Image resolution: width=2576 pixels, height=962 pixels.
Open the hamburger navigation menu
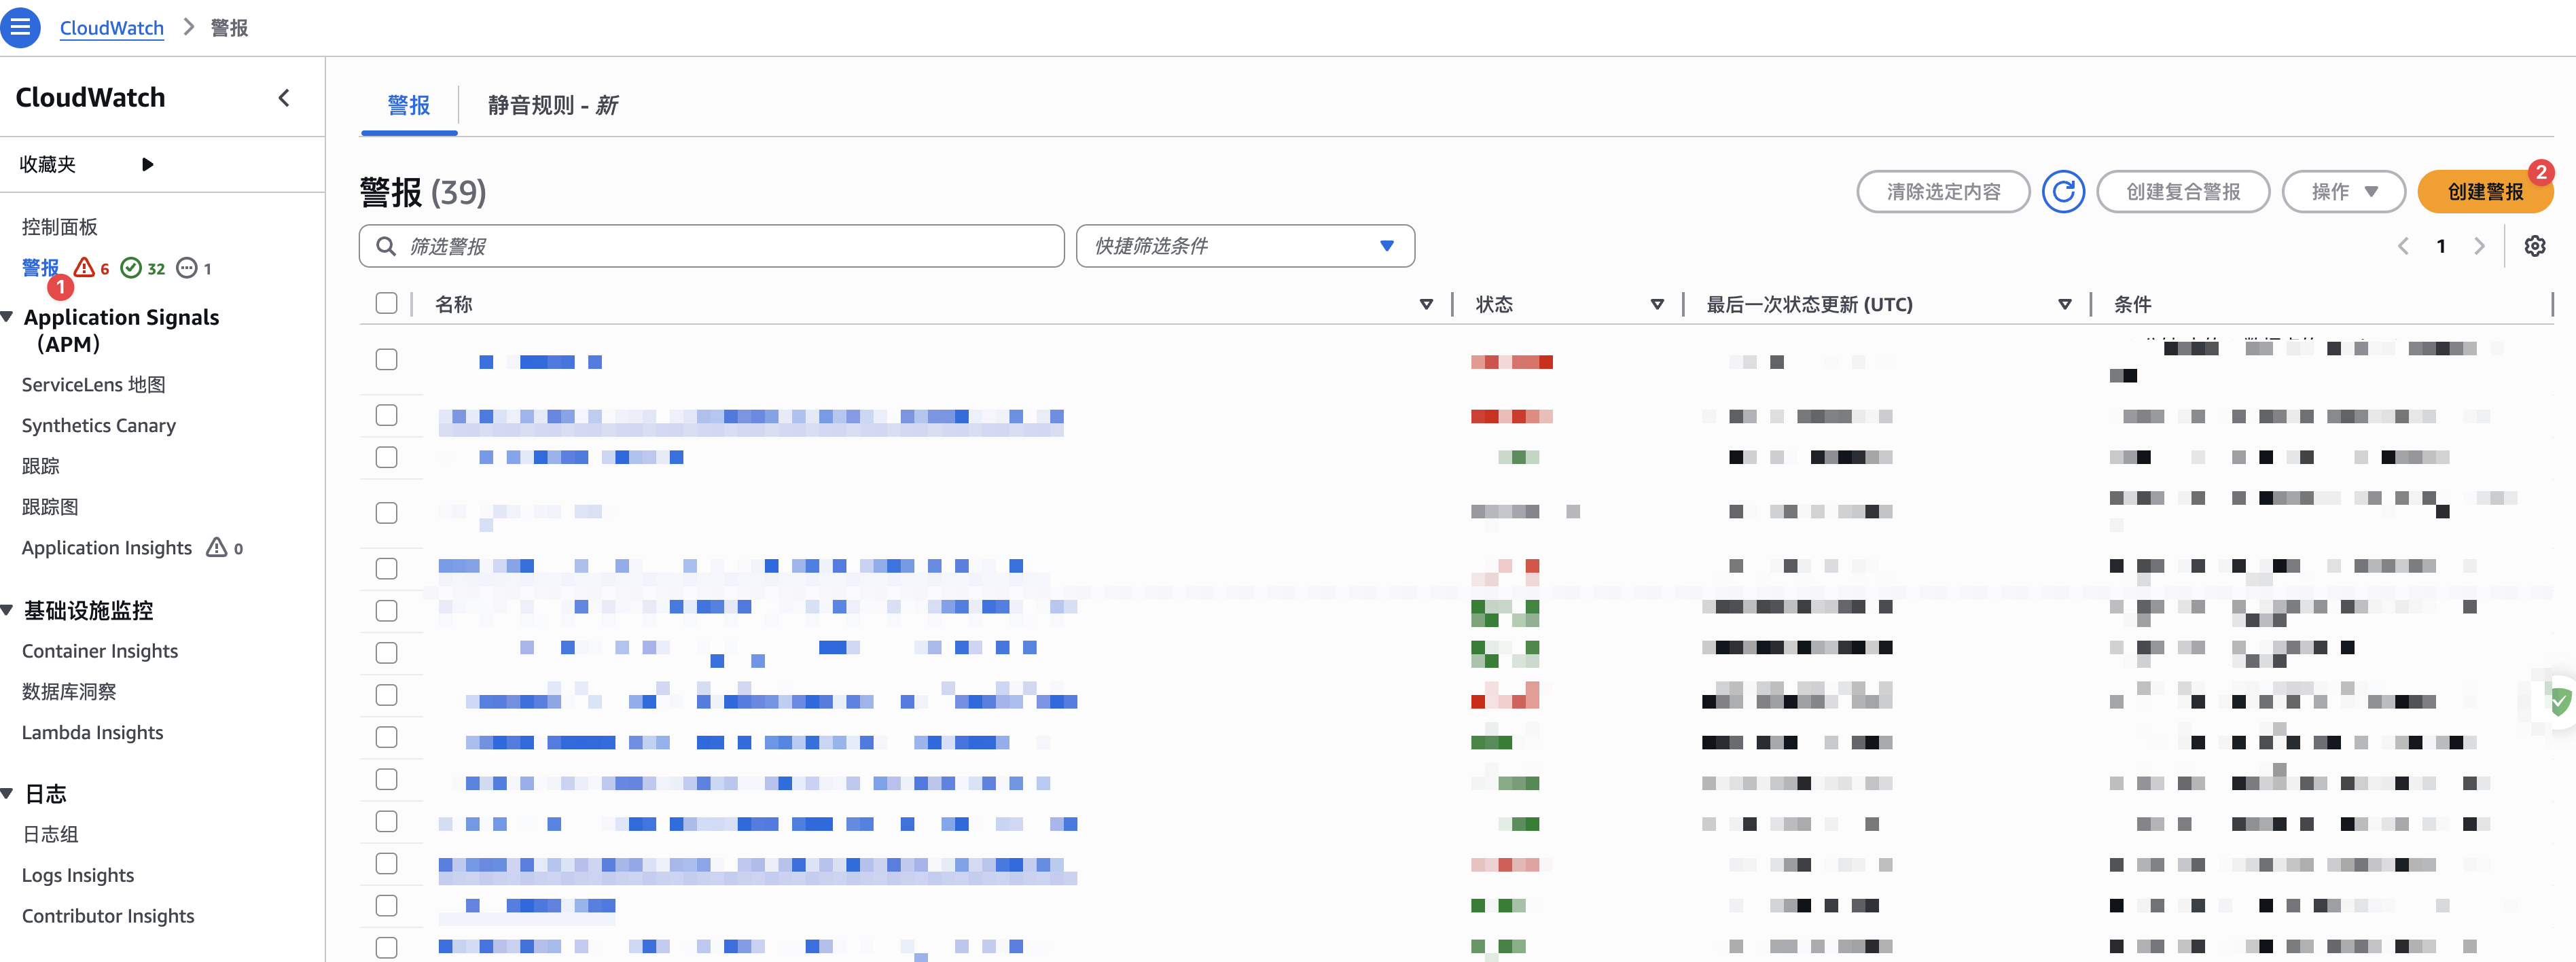[21, 27]
